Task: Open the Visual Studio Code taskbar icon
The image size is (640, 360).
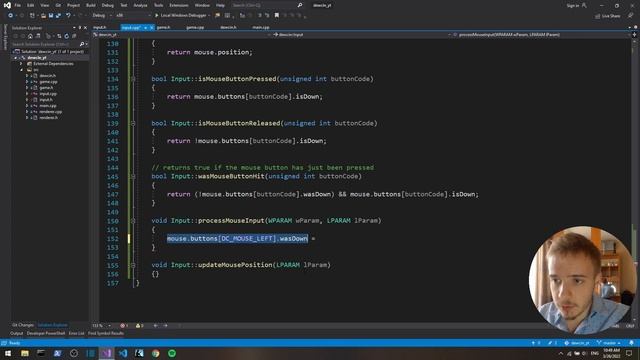Action: click(123, 353)
